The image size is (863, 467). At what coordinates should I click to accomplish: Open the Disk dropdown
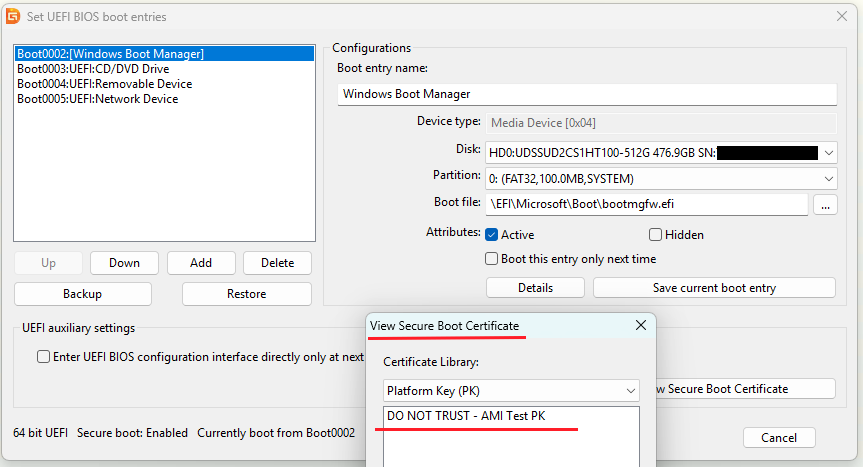click(661, 153)
